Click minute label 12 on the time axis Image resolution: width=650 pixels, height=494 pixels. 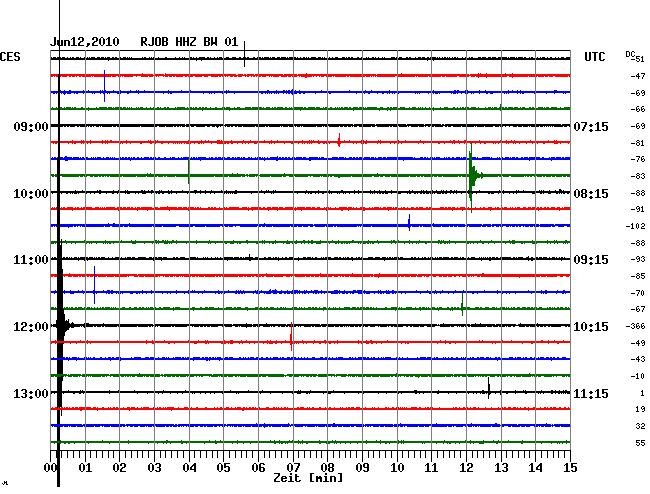466,467
